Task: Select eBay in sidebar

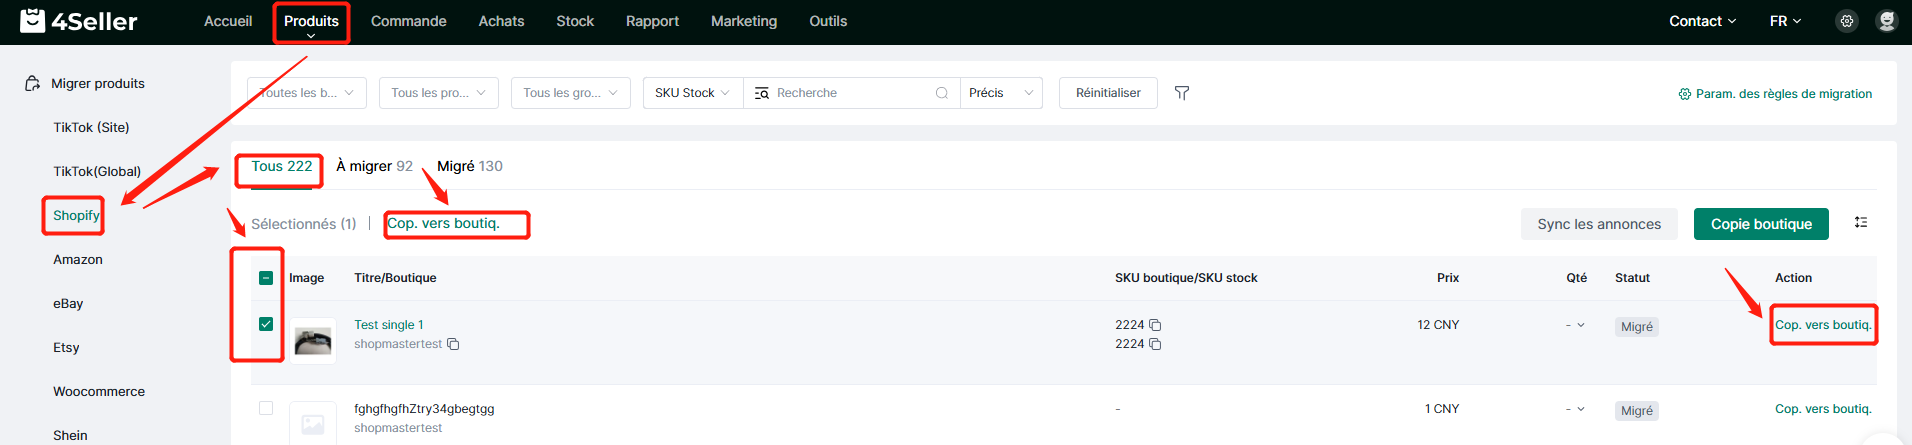Action: [x=68, y=303]
